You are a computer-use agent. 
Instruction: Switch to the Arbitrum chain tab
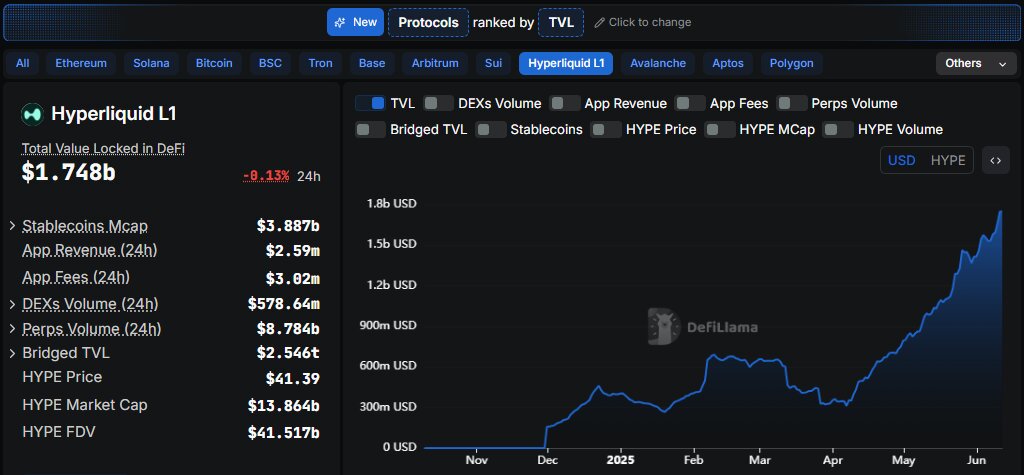435,63
